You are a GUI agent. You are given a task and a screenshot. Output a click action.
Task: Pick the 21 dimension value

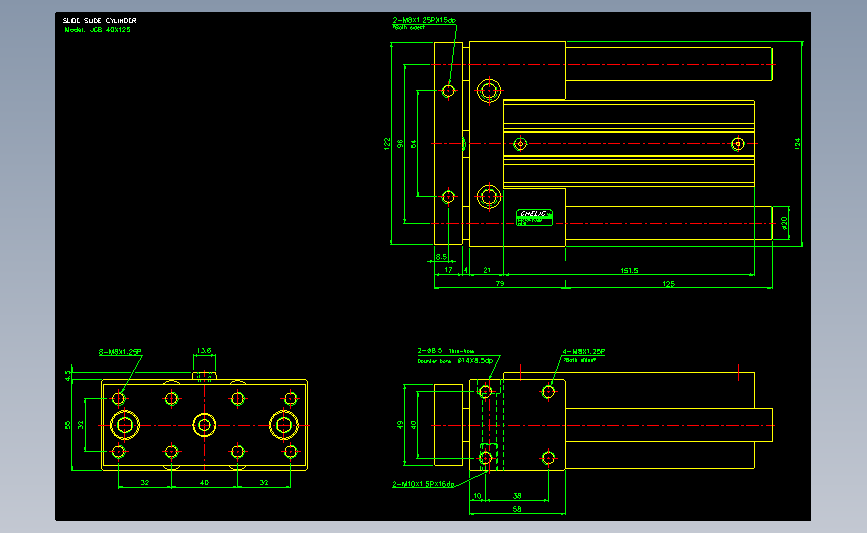pos(487,270)
